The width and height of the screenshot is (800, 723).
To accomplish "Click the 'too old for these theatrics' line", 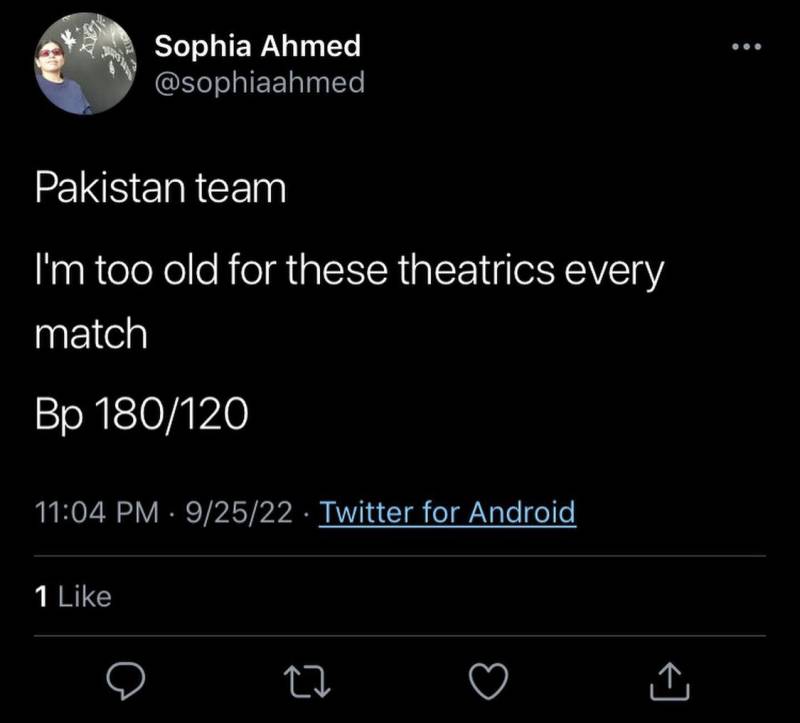I will coord(349,270).
